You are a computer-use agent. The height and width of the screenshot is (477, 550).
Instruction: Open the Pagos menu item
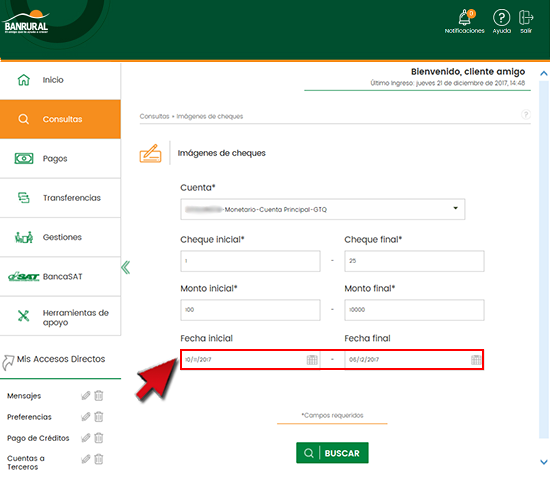tap(60, 159)
